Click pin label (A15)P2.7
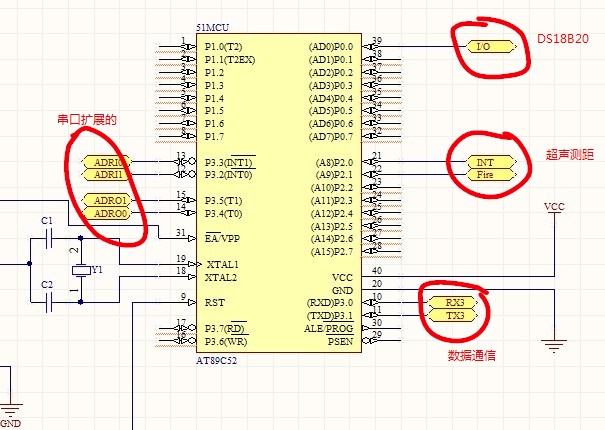 tap(332, 252)
